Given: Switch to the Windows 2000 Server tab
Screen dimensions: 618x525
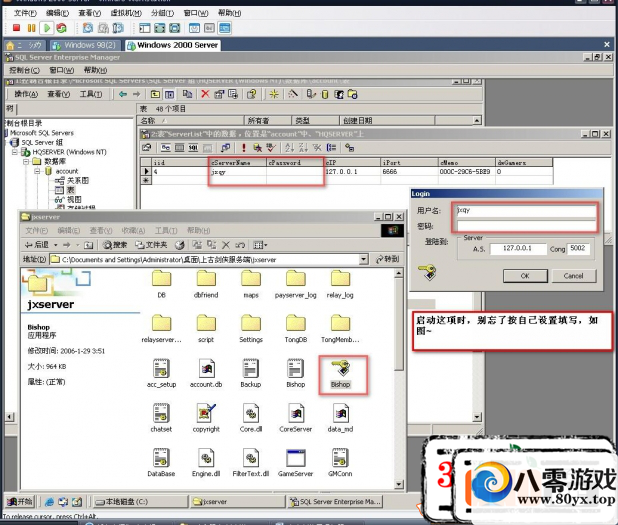Looking at the screenshot, I should coord(173,45).
